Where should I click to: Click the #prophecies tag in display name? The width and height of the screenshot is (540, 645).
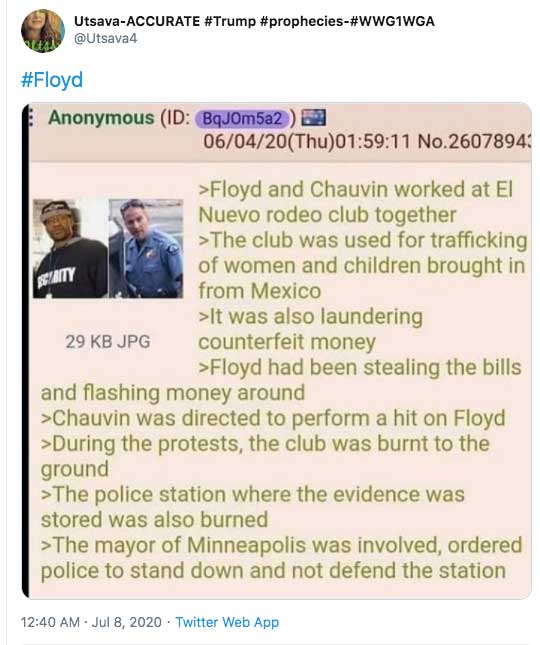(302, 21)
